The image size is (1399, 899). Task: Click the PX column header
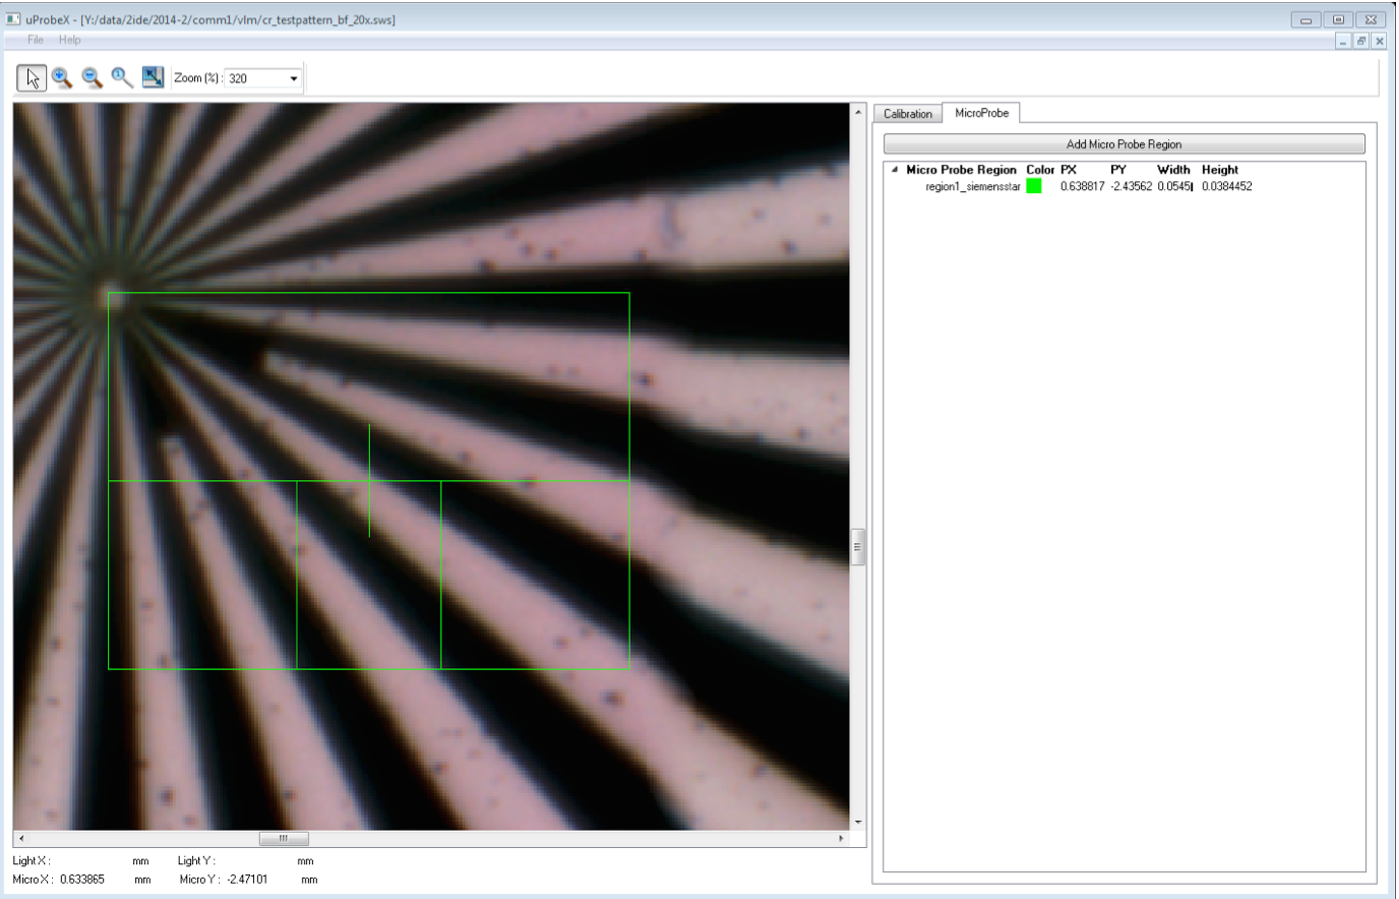pos(1068,170)
